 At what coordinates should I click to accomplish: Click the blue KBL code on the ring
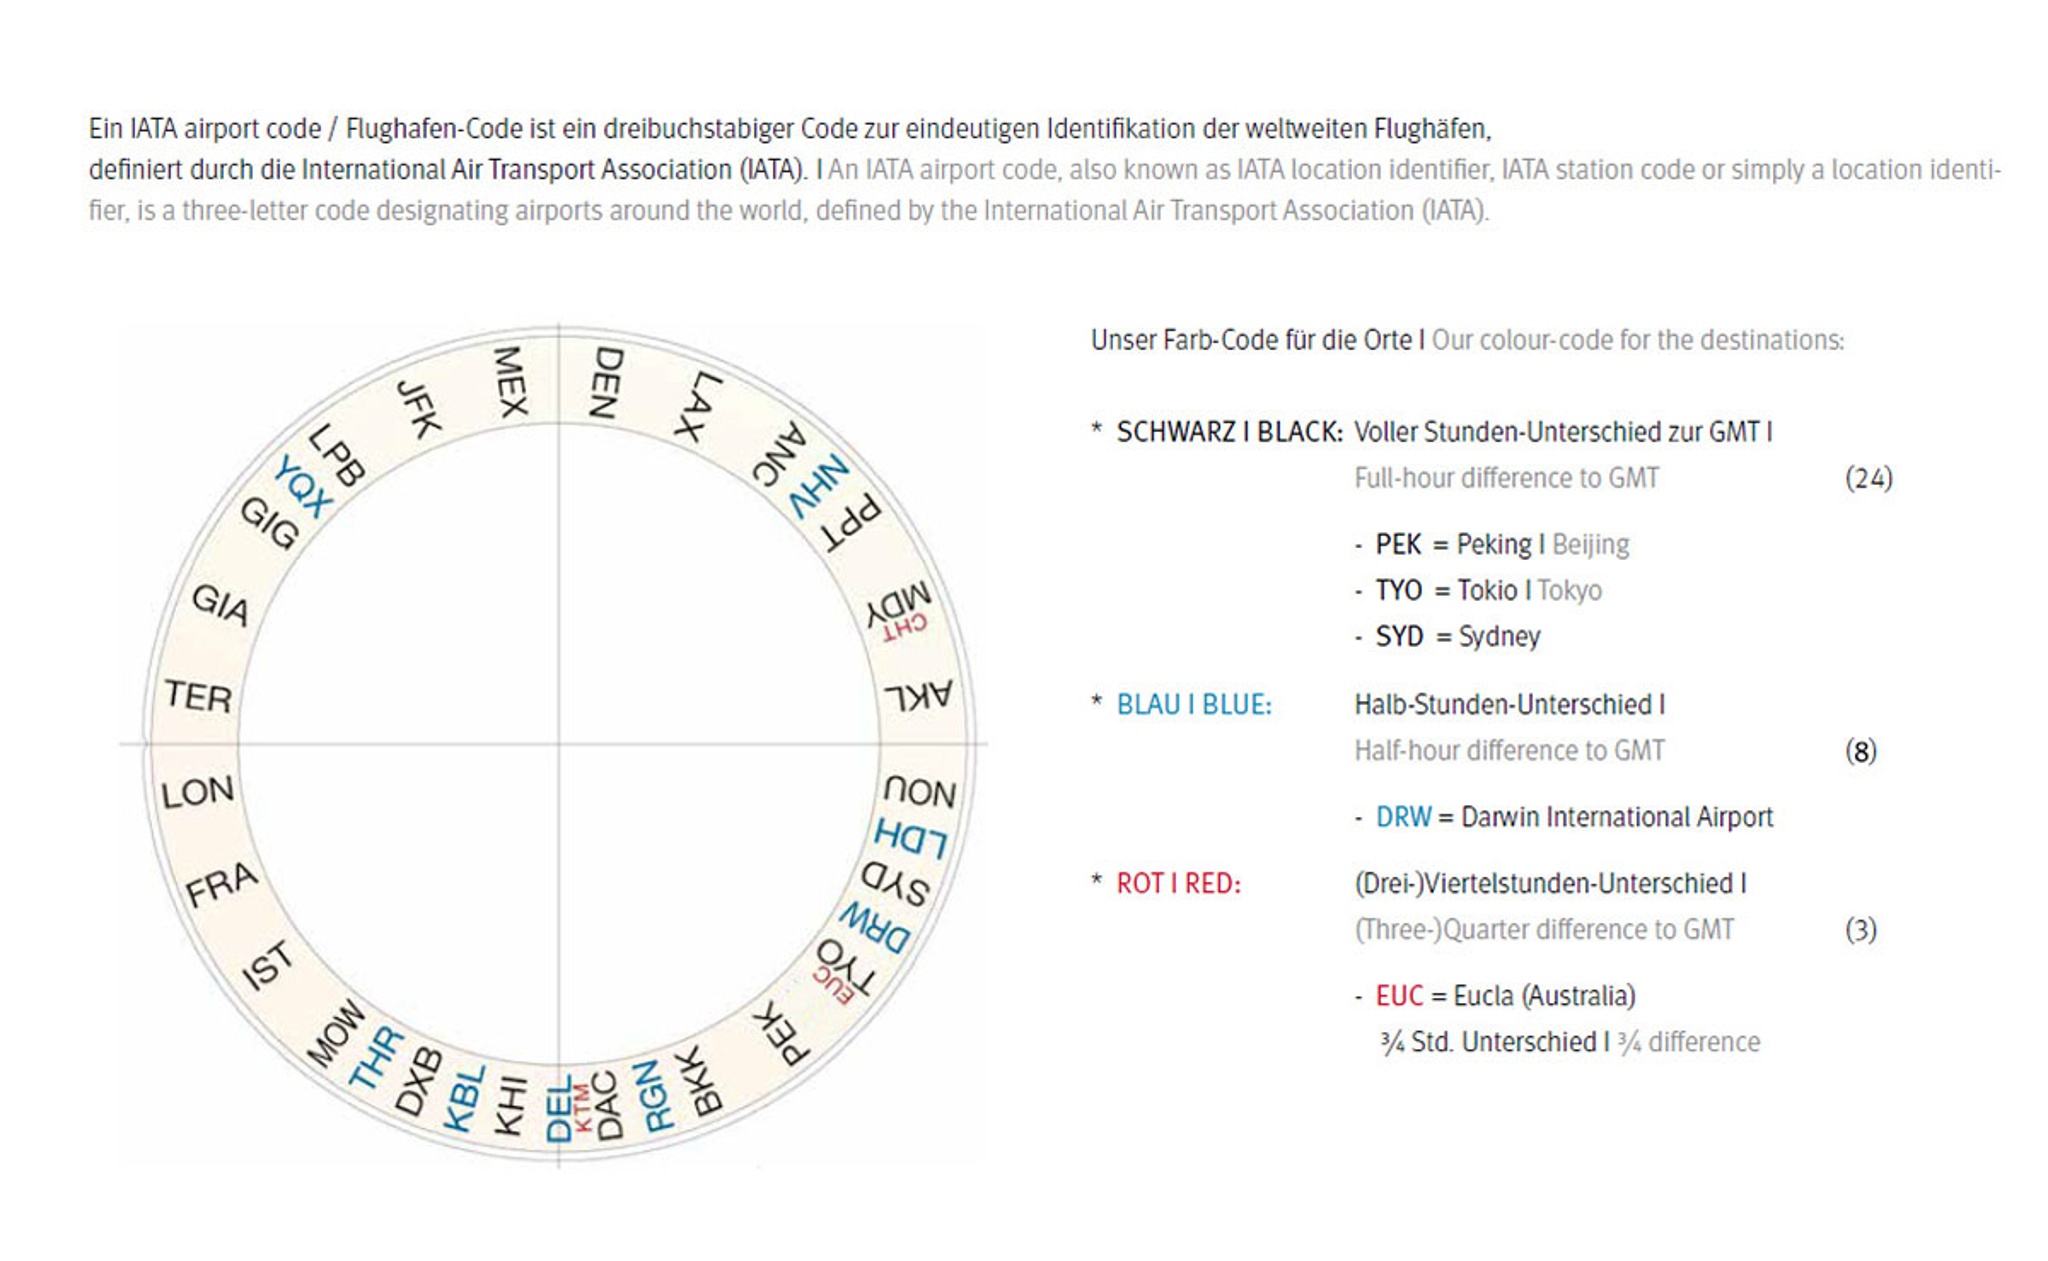[464, 1098]
